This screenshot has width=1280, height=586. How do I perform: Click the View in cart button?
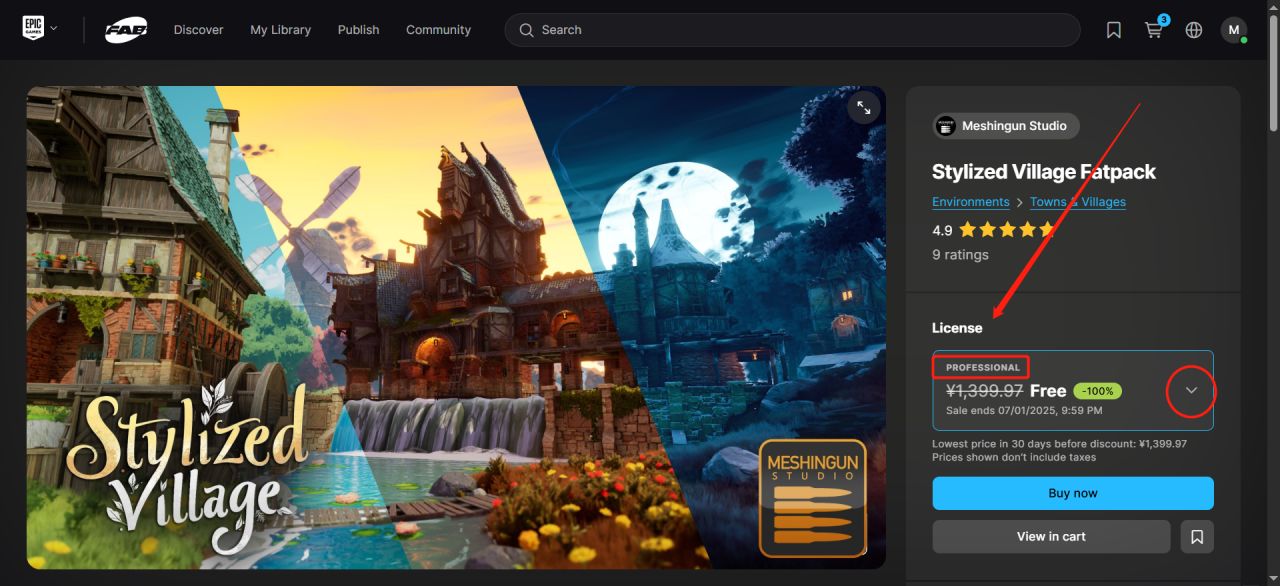click(x=1051, y=537)
